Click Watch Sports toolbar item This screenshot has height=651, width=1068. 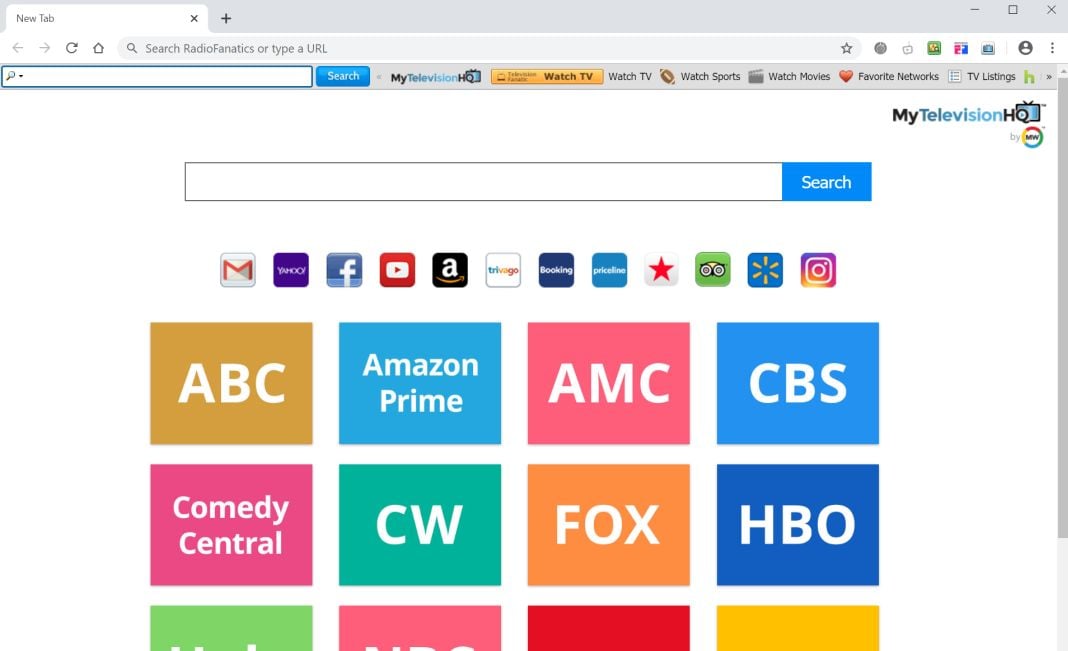click(x=700, y=77)
